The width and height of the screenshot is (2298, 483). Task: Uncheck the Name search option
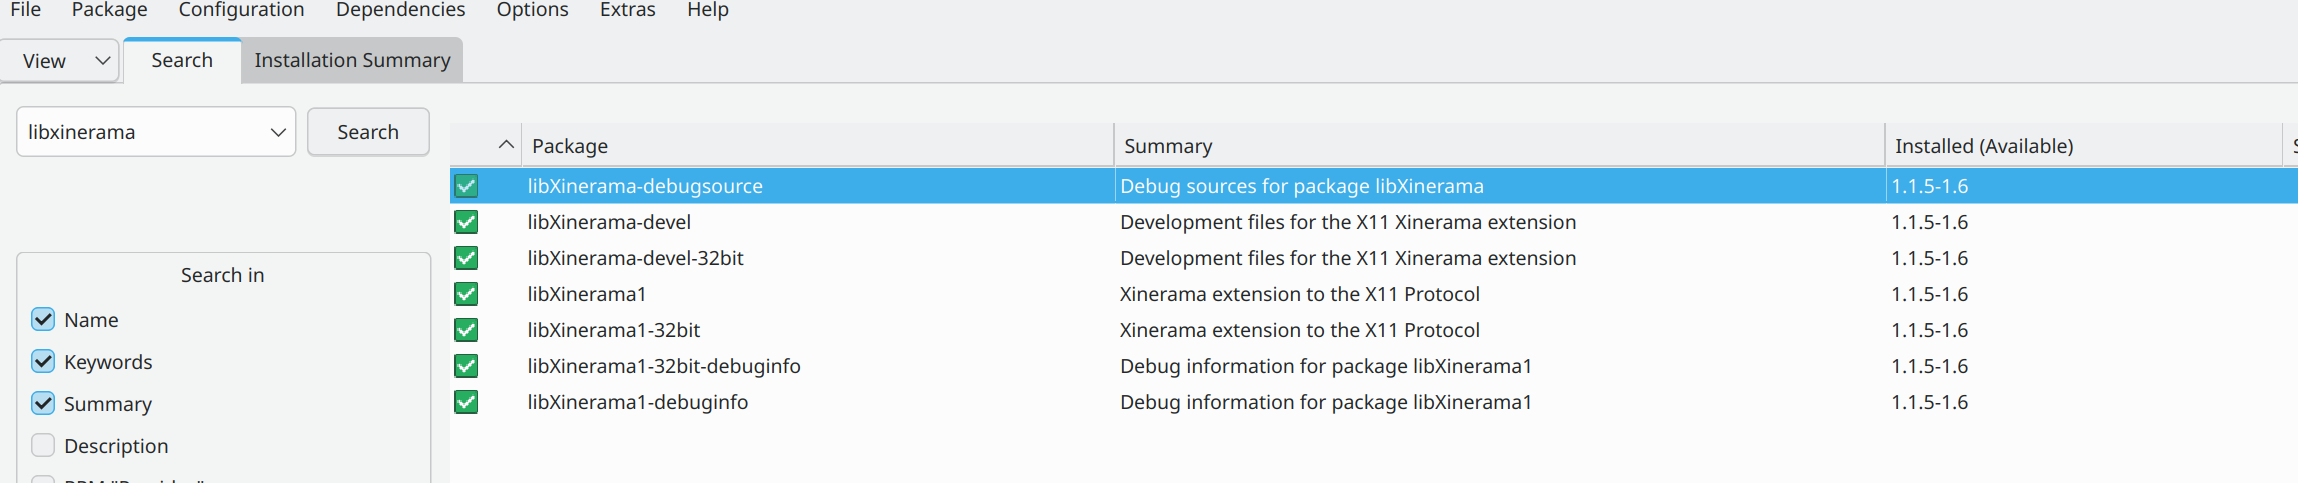(43, 320)
